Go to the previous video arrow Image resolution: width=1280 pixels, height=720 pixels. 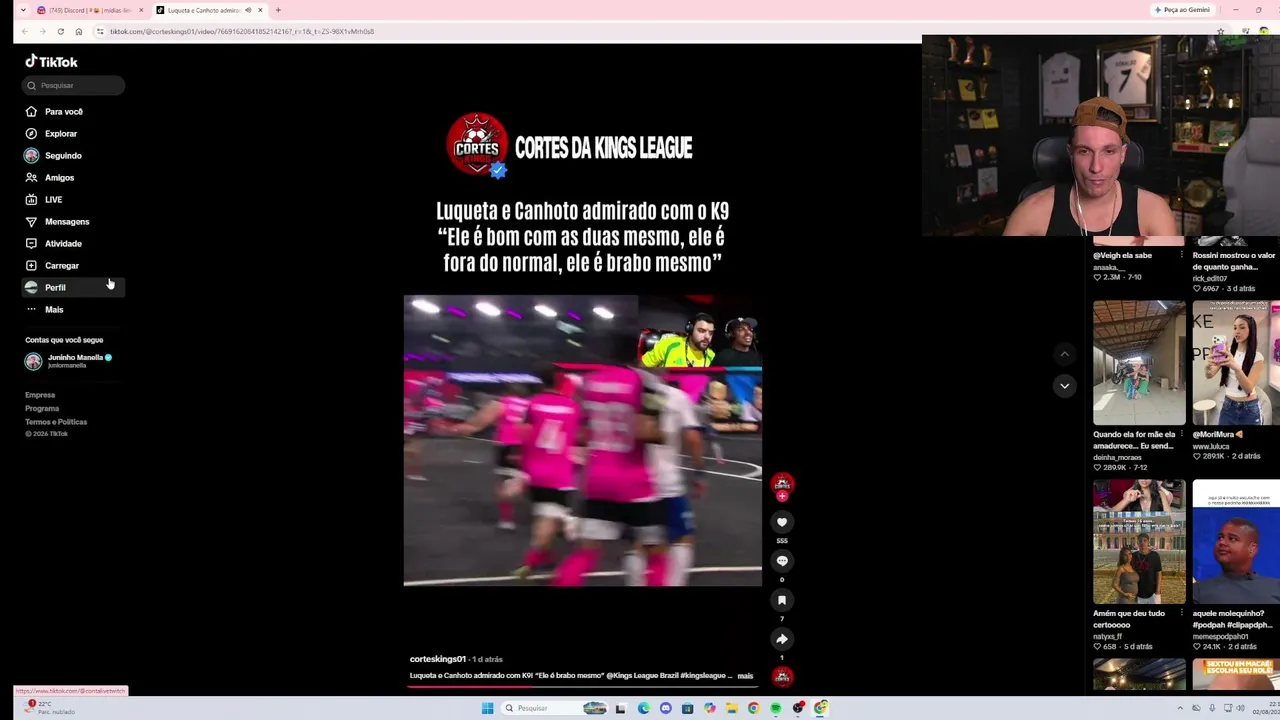click(x=1064, y=354)
